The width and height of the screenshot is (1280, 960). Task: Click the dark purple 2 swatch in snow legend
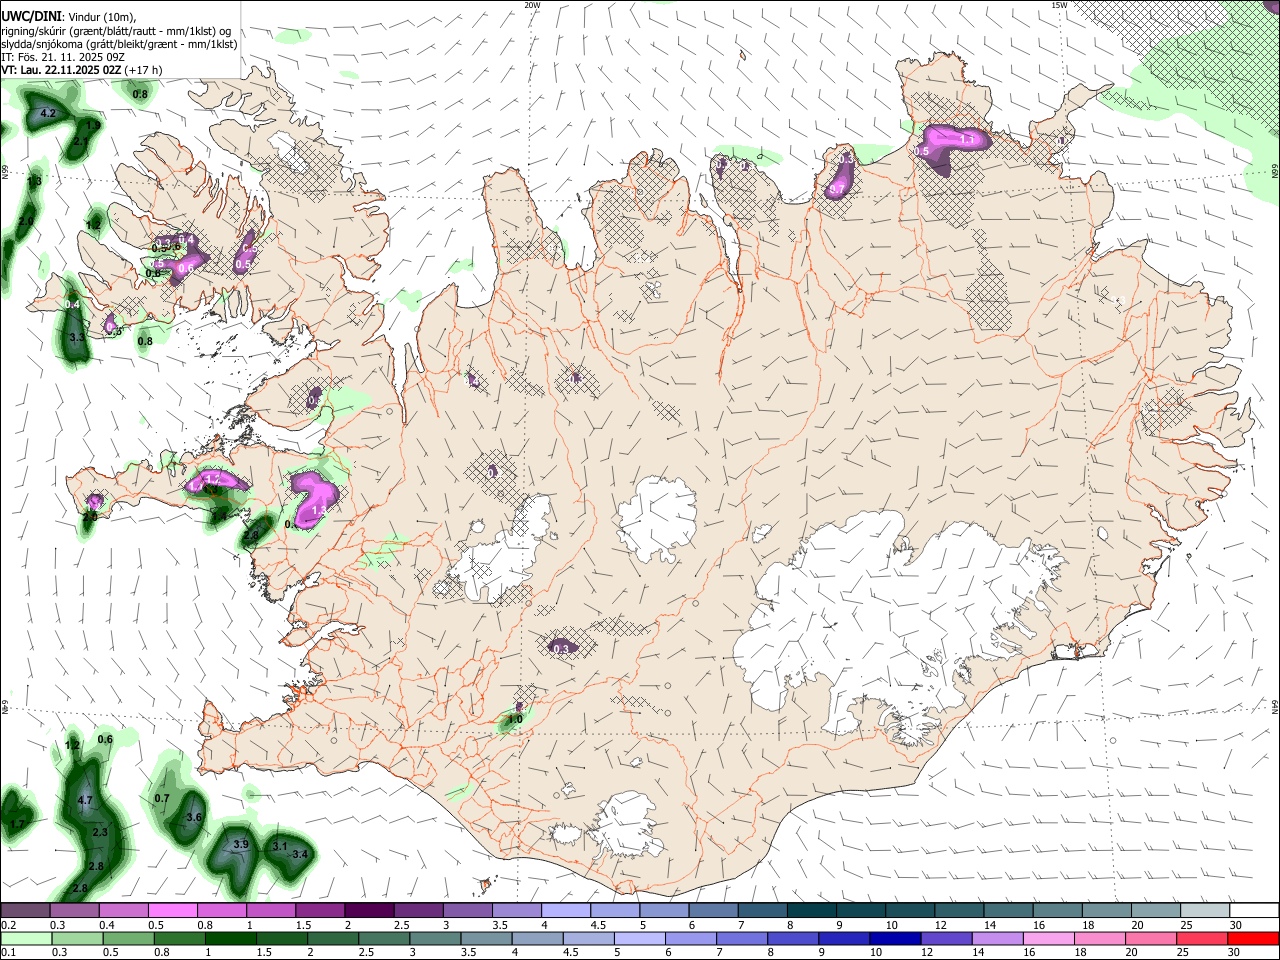point(368,911)
